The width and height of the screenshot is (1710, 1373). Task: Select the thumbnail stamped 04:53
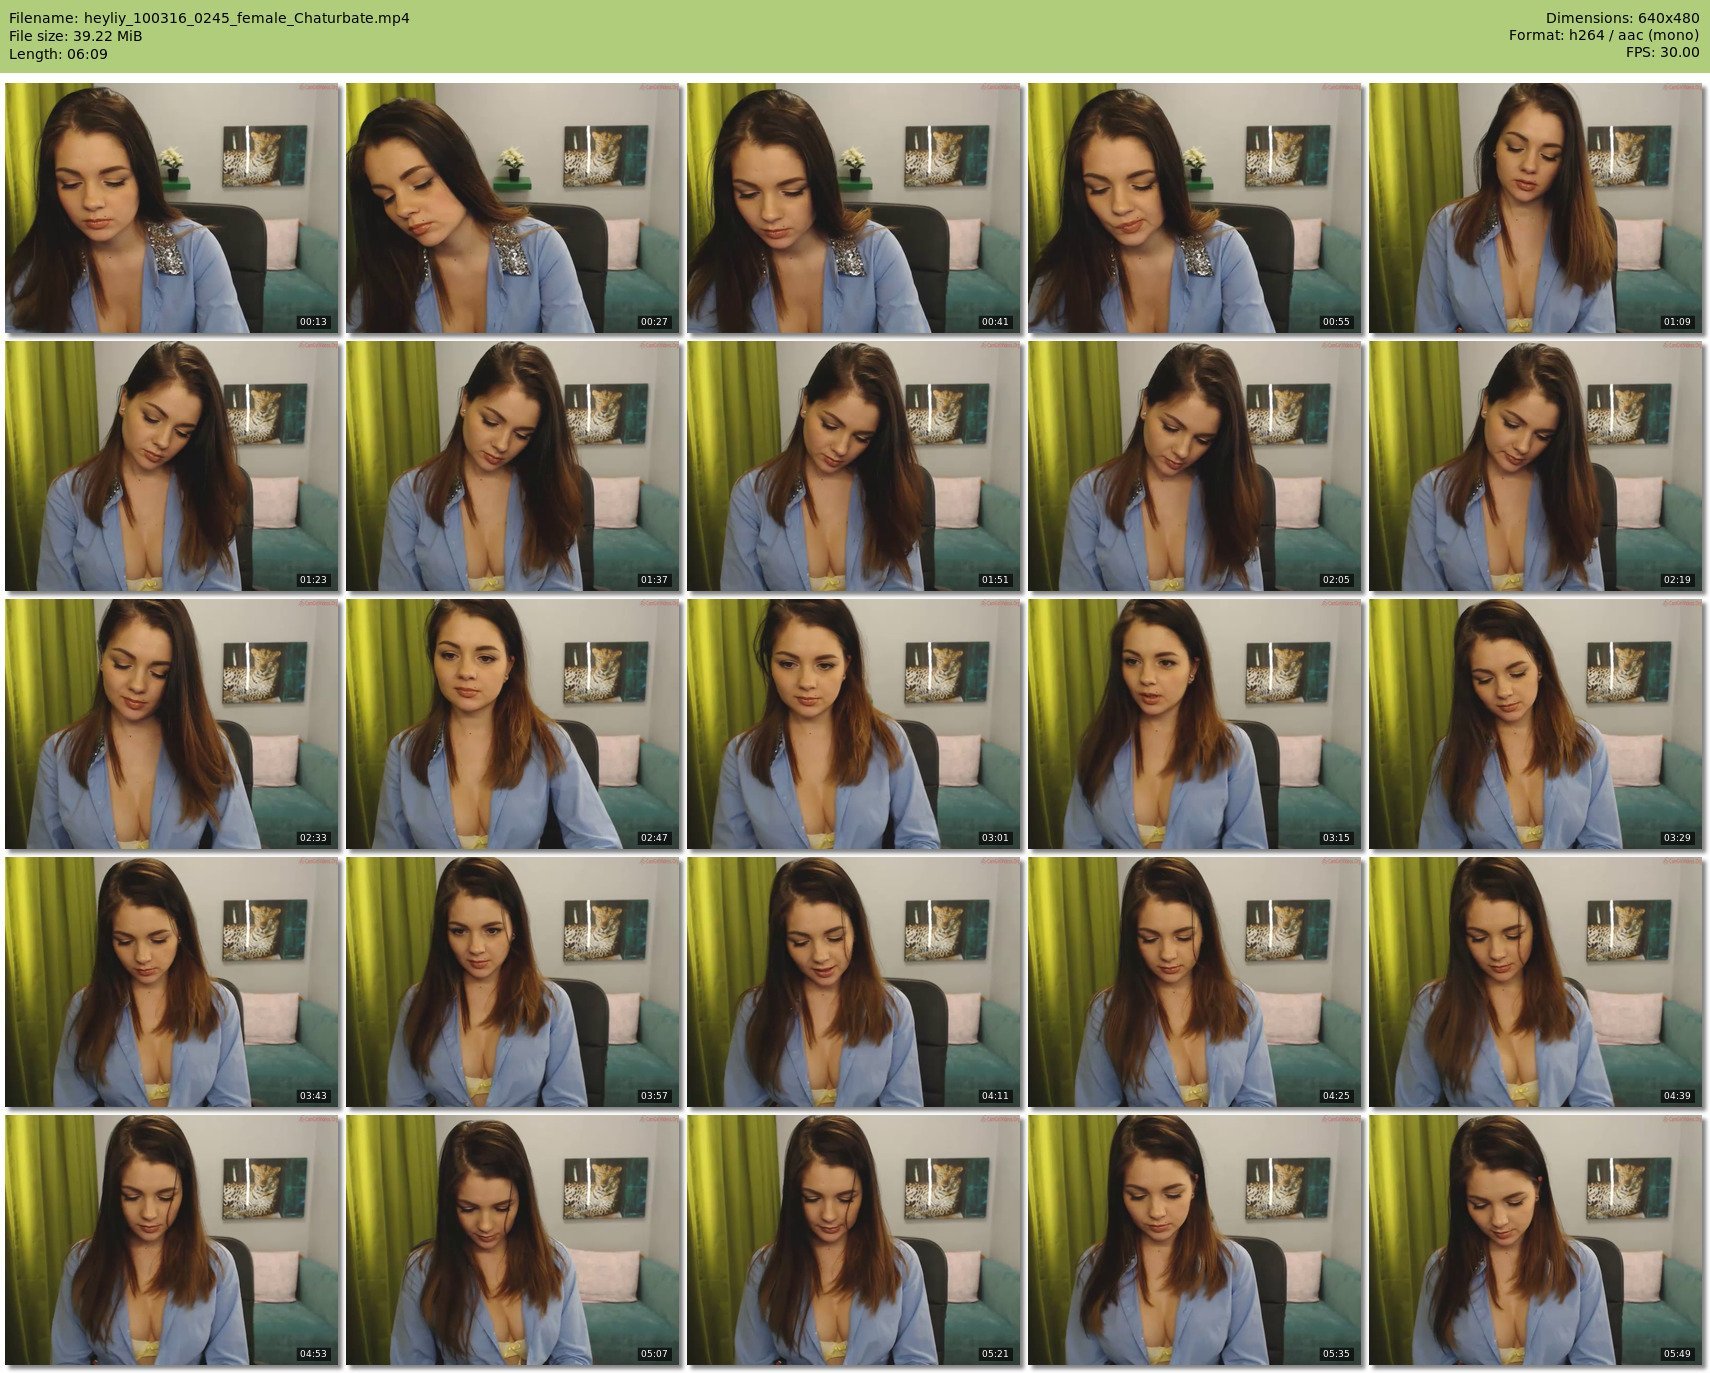tap(172, 1240)
